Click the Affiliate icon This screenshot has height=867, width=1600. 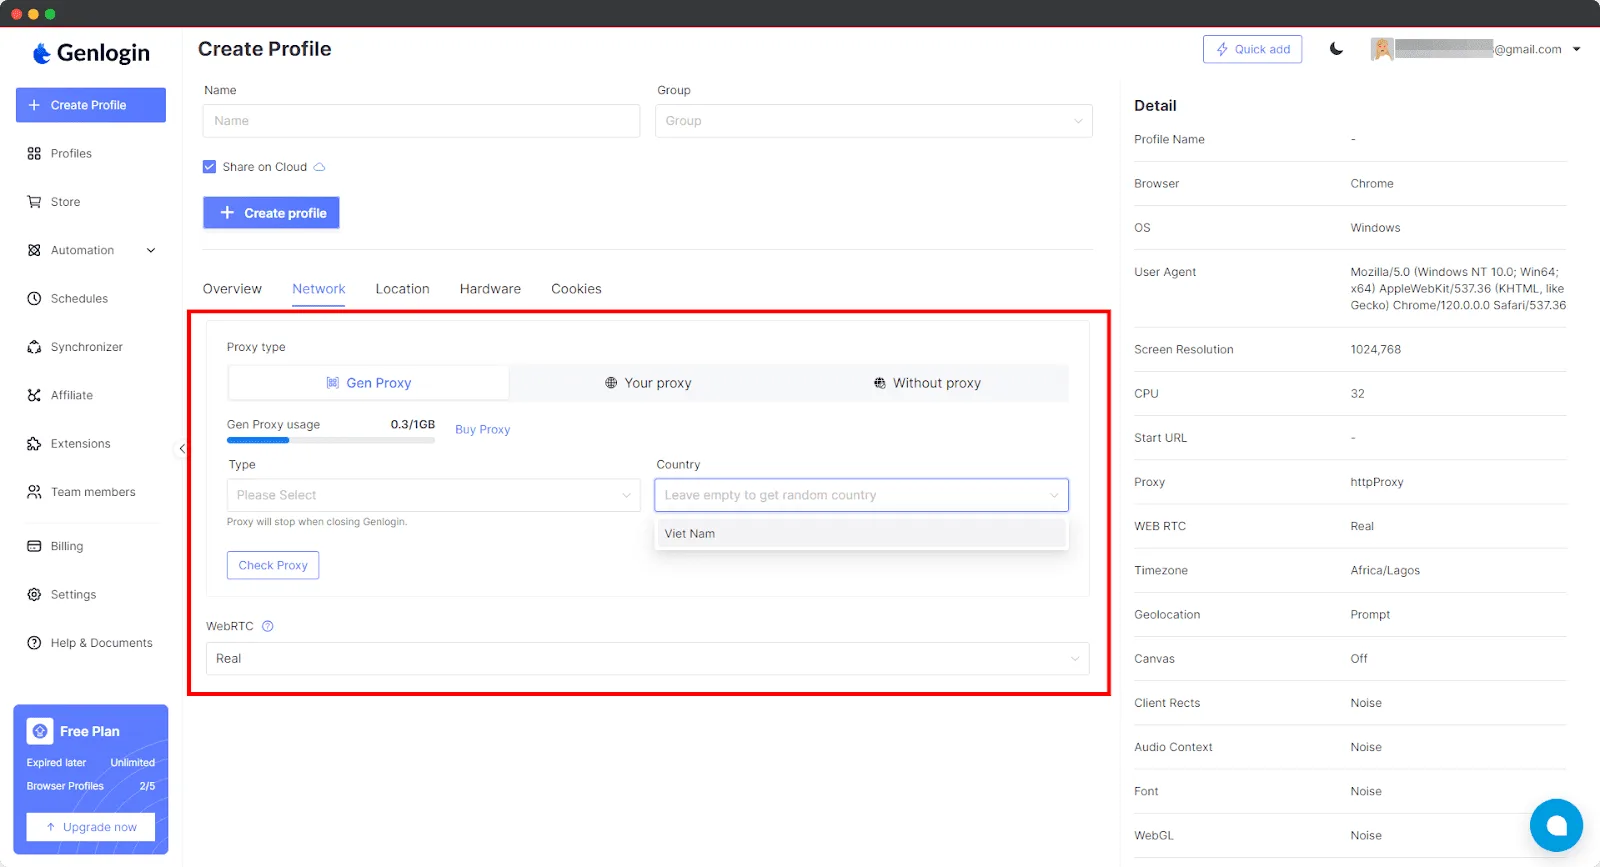[x=34, y=395]
